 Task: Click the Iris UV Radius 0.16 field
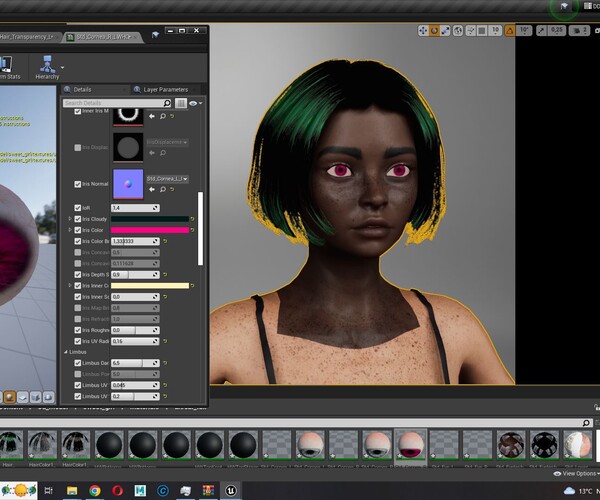click(x=135, y=341)
